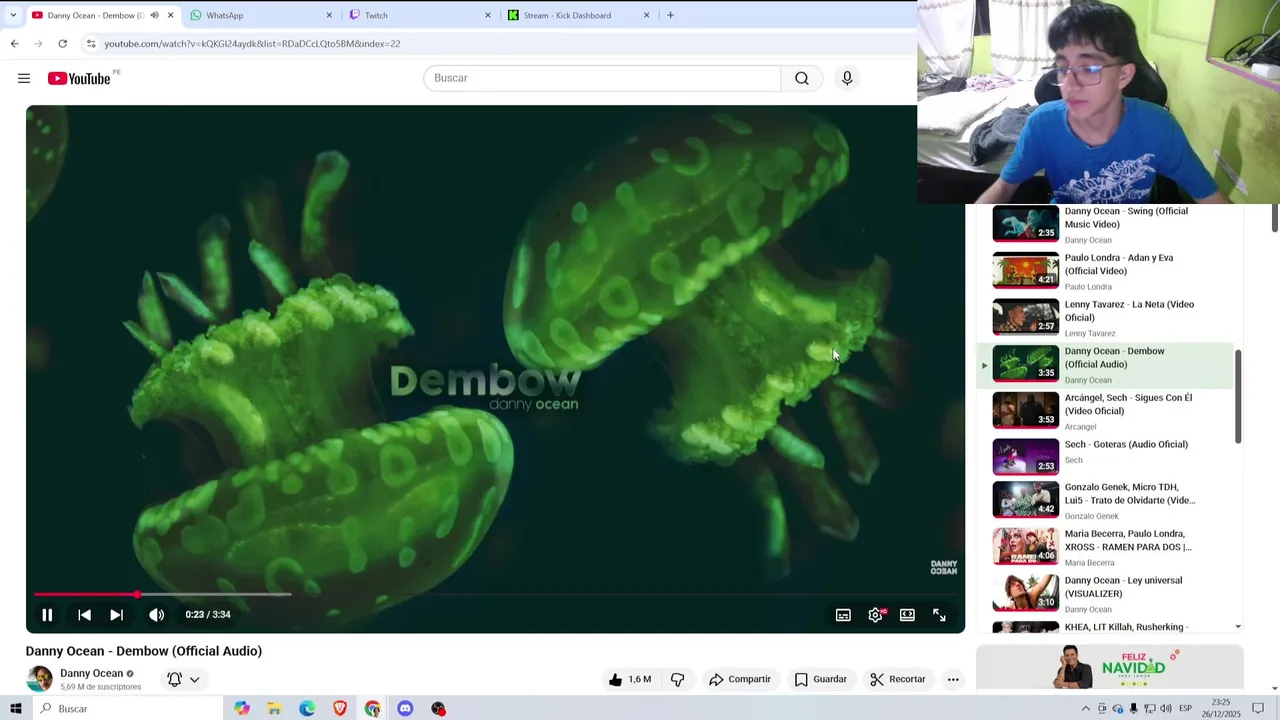Open the YouTube hamburger guide menu
The width and height of the screenshot is (1280, 720).
click(24, 78)
